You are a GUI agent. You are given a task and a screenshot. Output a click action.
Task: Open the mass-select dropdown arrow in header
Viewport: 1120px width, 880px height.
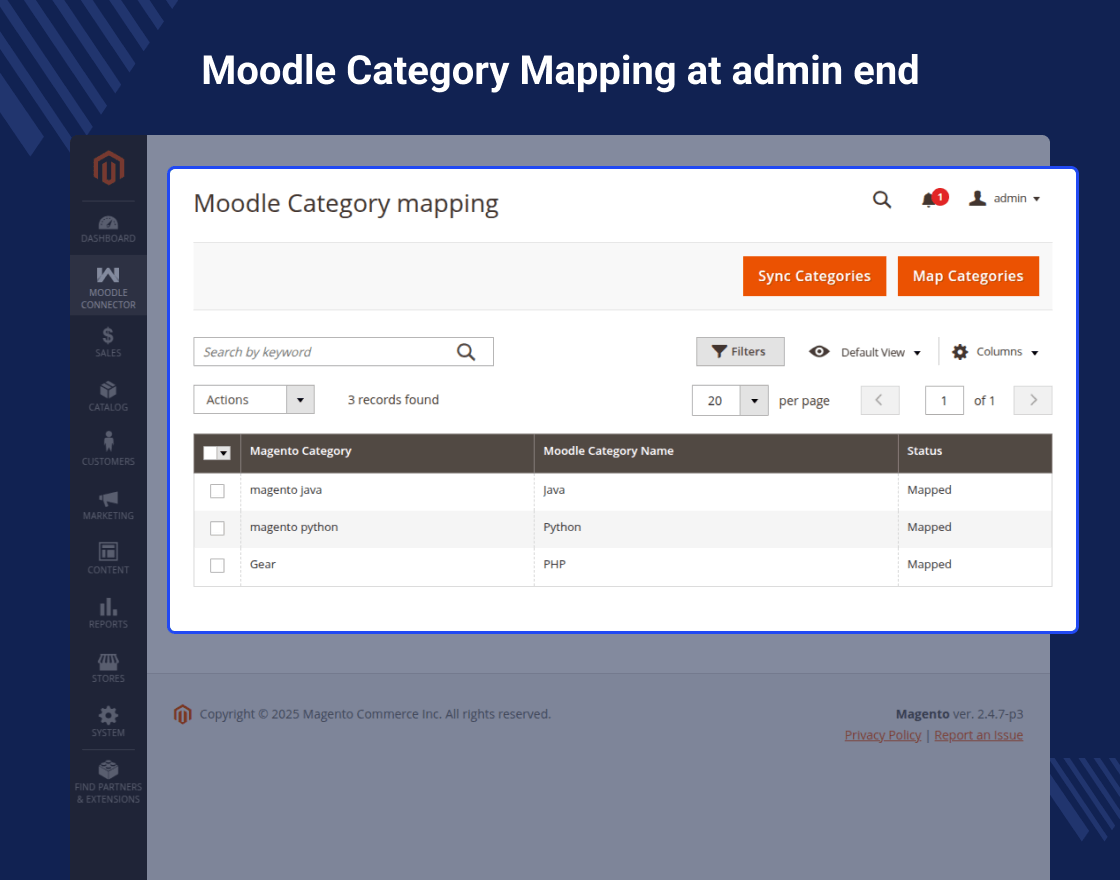pyautogui.click(x=224, y=453)
